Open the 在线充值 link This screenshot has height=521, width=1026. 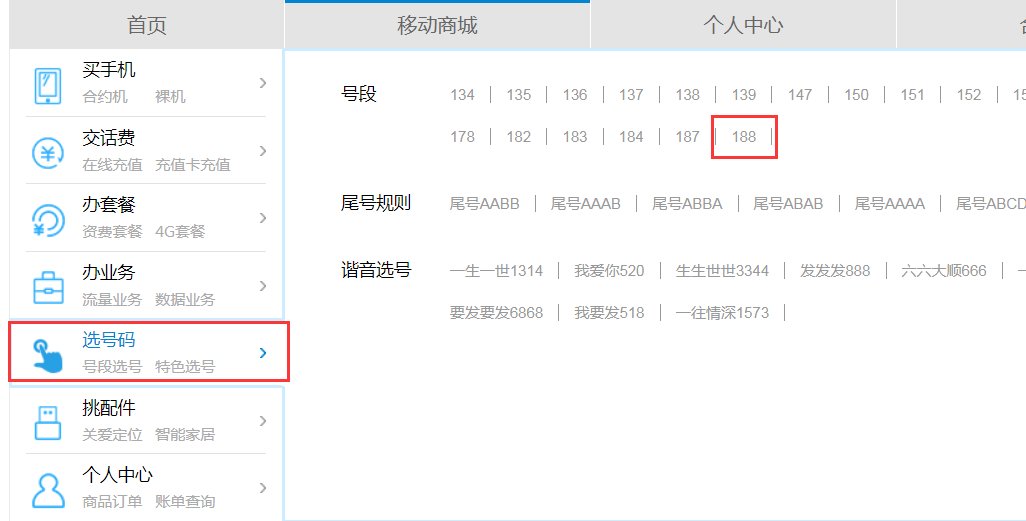pos(112,165)
